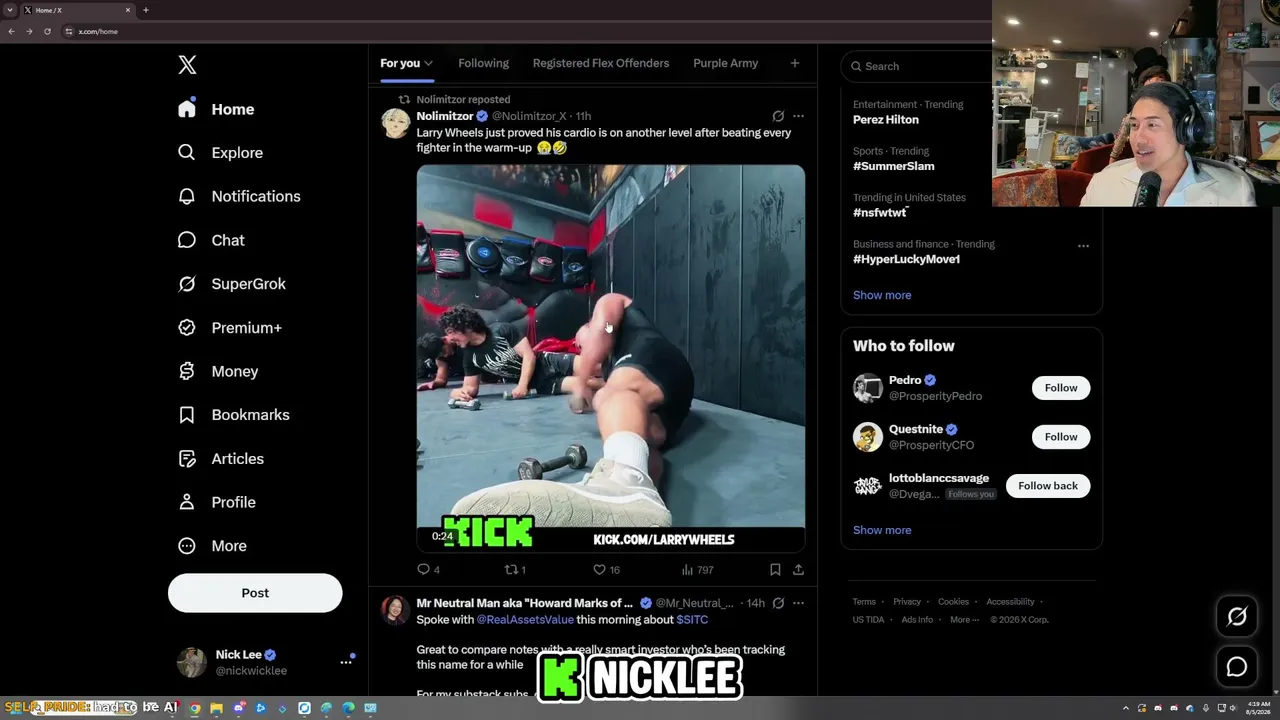Viewport: 1280px width, 720px height.
Task: Open Nick Lee account switcher menu
Action: pos(346,662)
